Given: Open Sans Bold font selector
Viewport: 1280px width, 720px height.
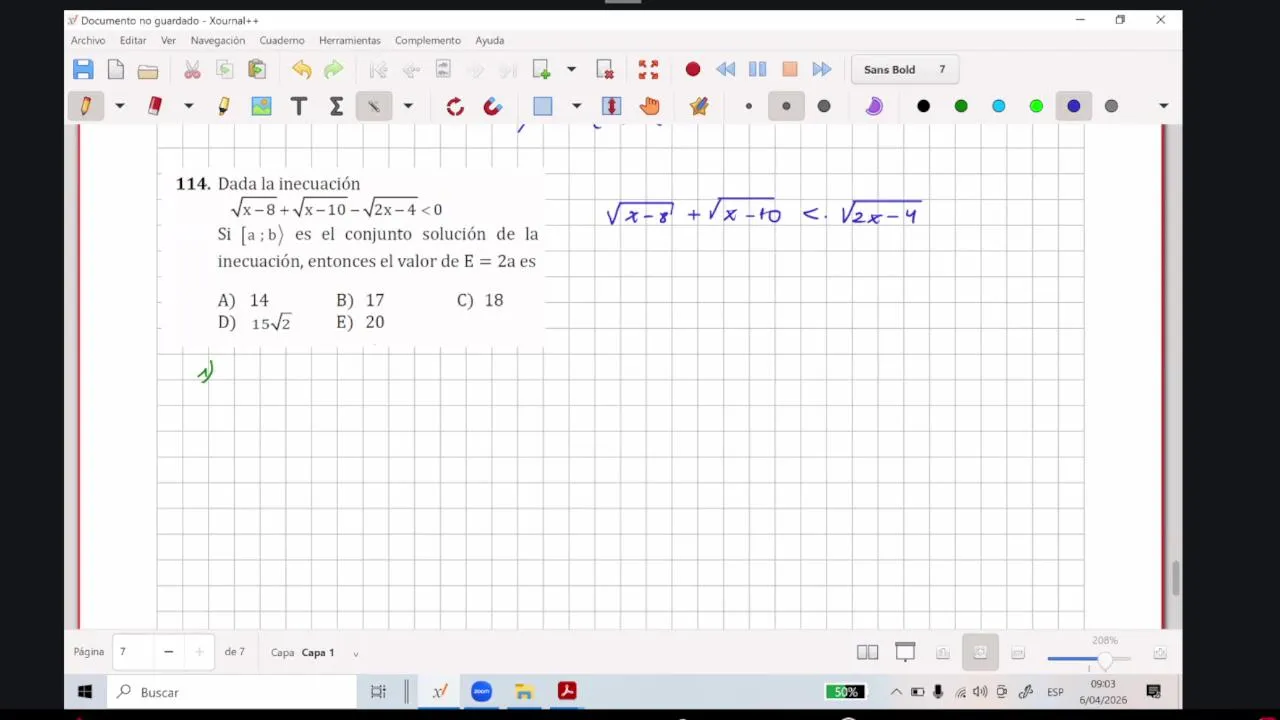Looking at the screenshot, I should (905, 69).
